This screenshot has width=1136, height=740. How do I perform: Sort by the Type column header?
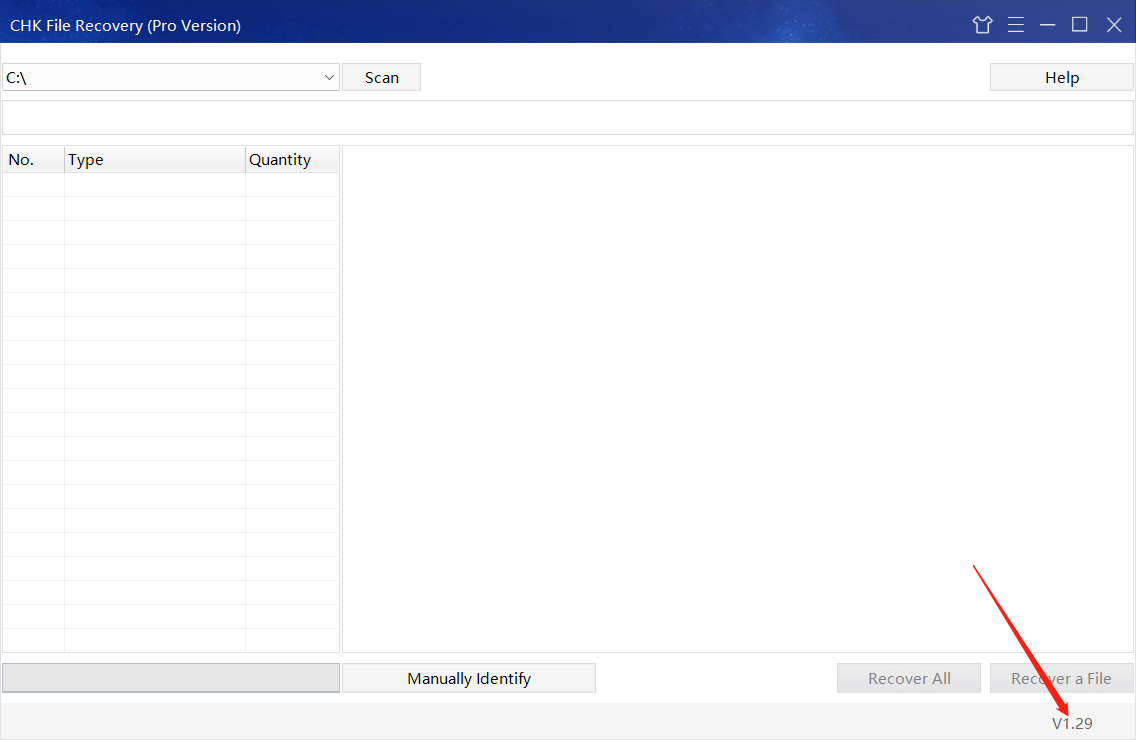point(155,159)
